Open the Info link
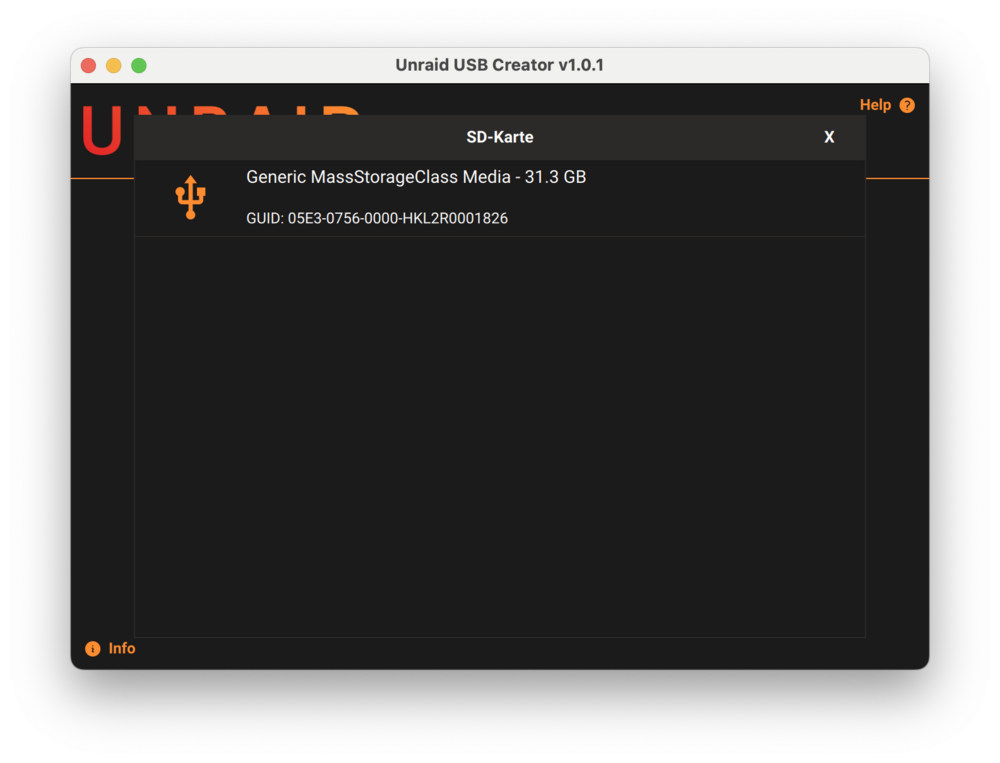Viewport: 1000px width, 763px height. click(x=122, y=648)
